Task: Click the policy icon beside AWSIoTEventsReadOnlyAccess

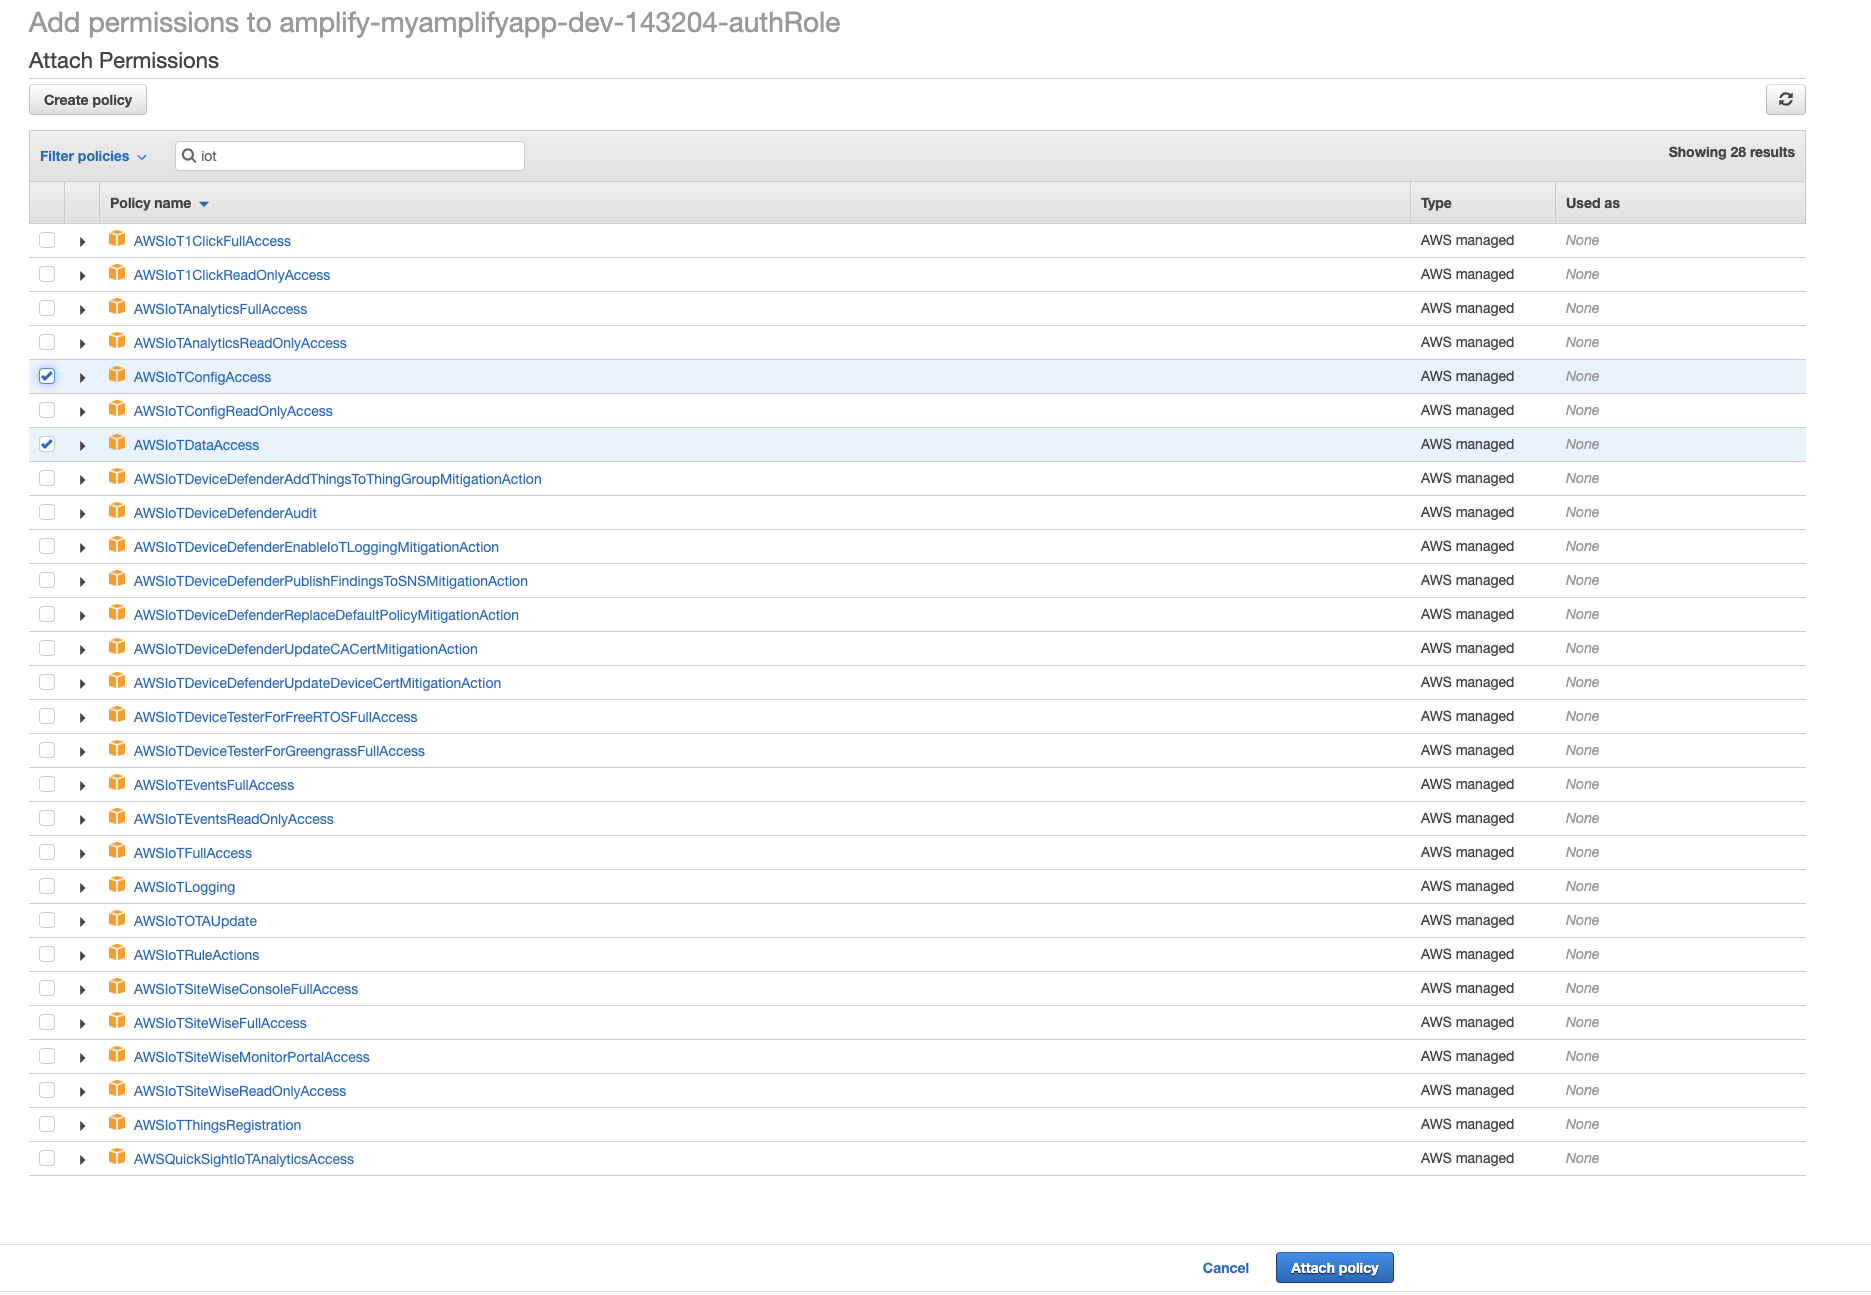Action: (117, 817)
